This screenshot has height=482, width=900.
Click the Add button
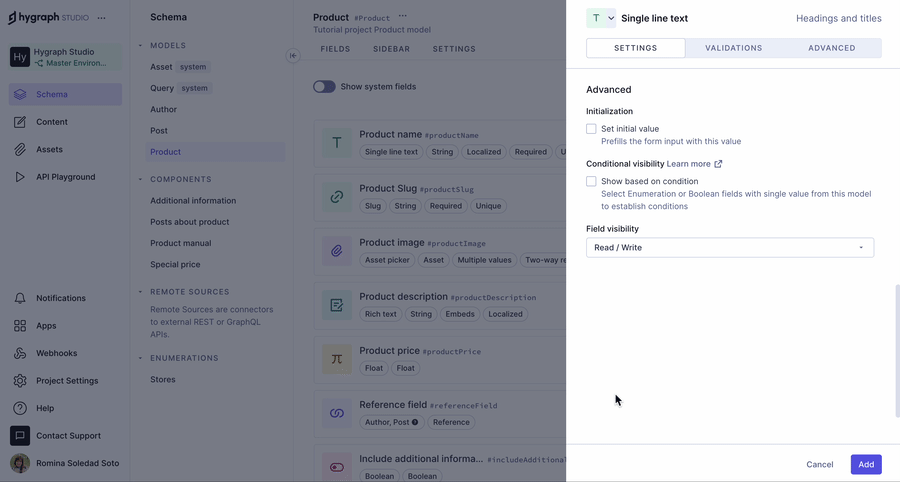(x=865, y=464)
